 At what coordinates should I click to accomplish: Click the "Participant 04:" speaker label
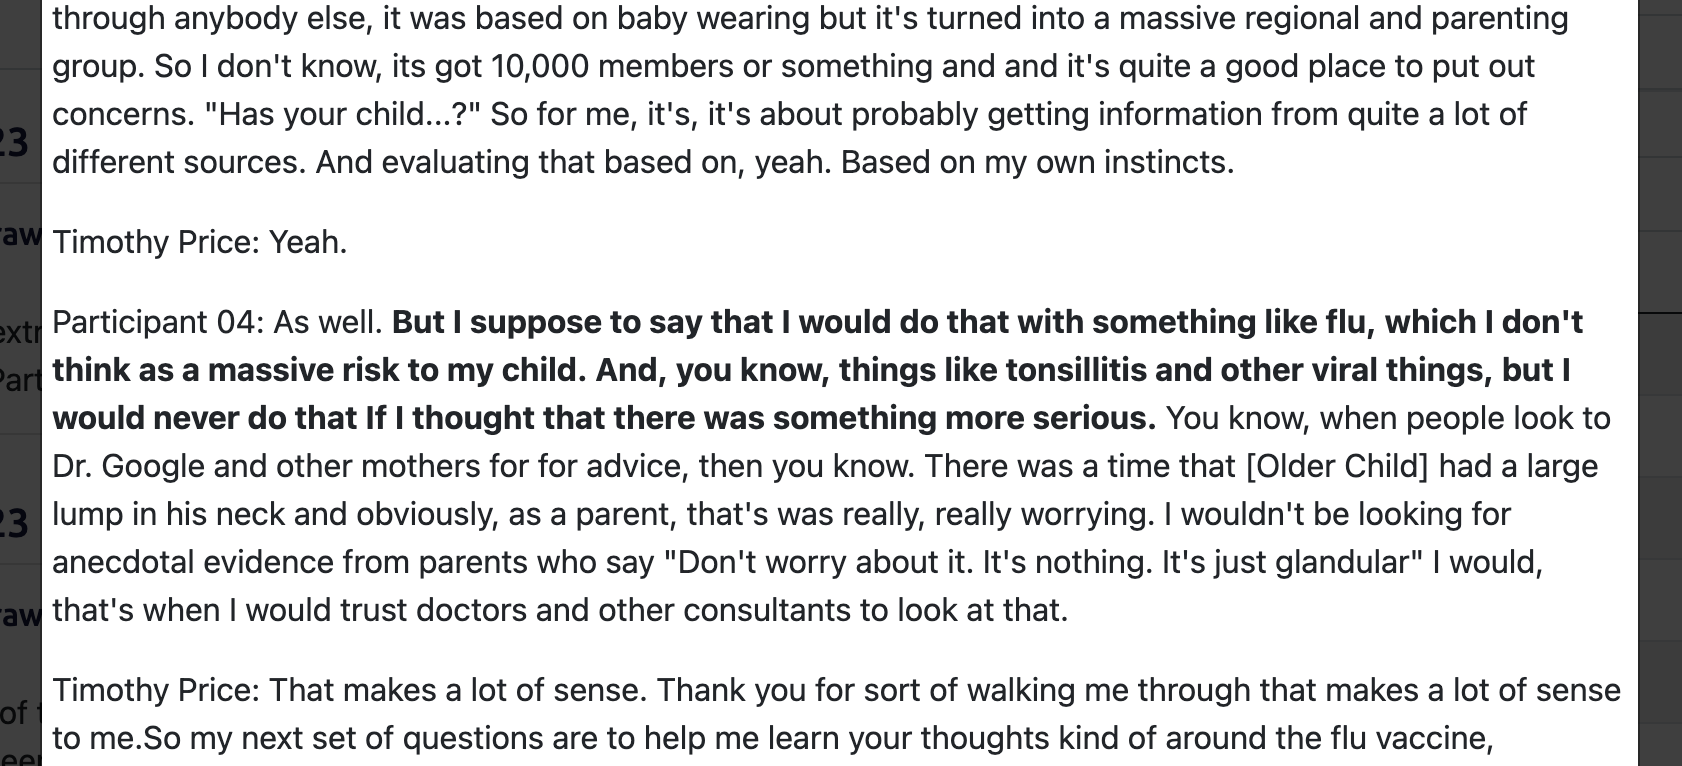coord(157,322)
